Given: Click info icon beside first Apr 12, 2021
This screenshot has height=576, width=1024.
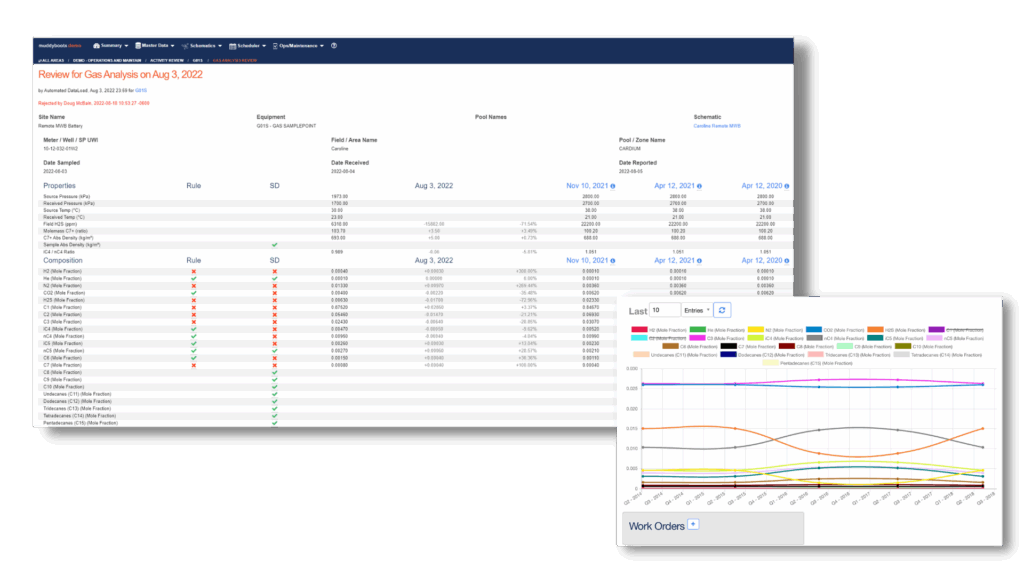Looking at the screenshot, I should pos(699,186).
